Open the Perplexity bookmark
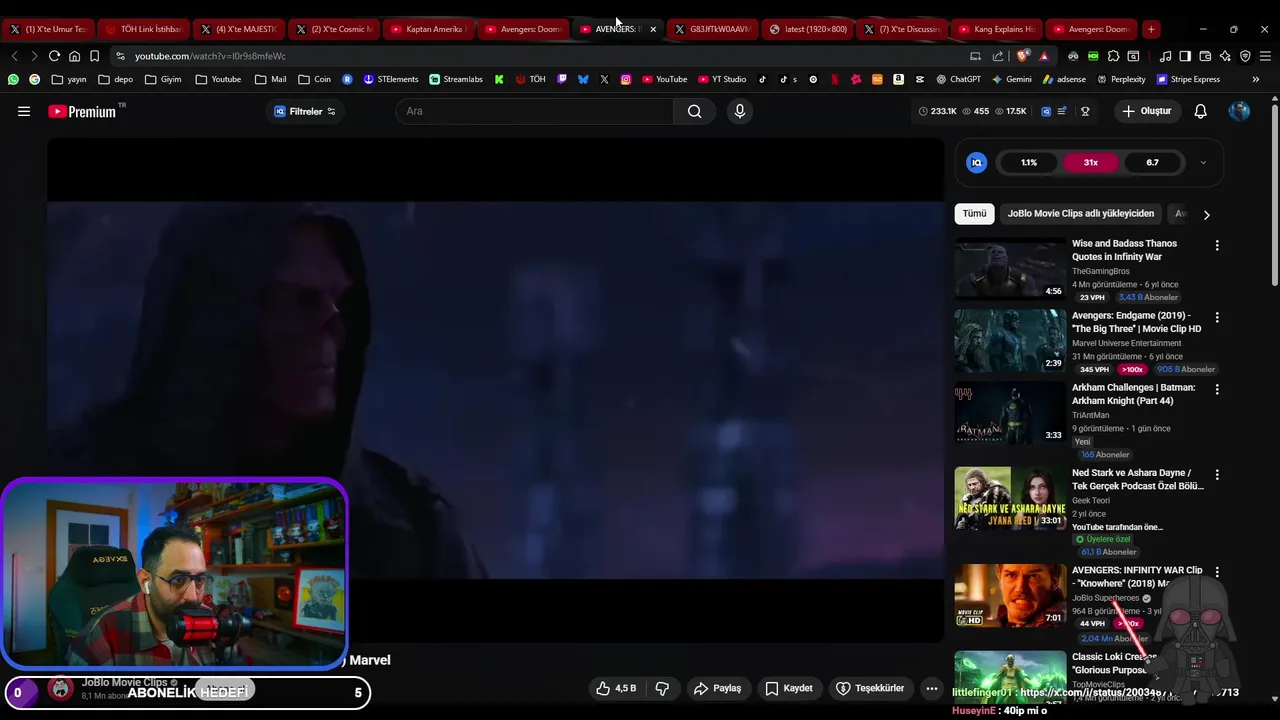 tap(1121, 79)
